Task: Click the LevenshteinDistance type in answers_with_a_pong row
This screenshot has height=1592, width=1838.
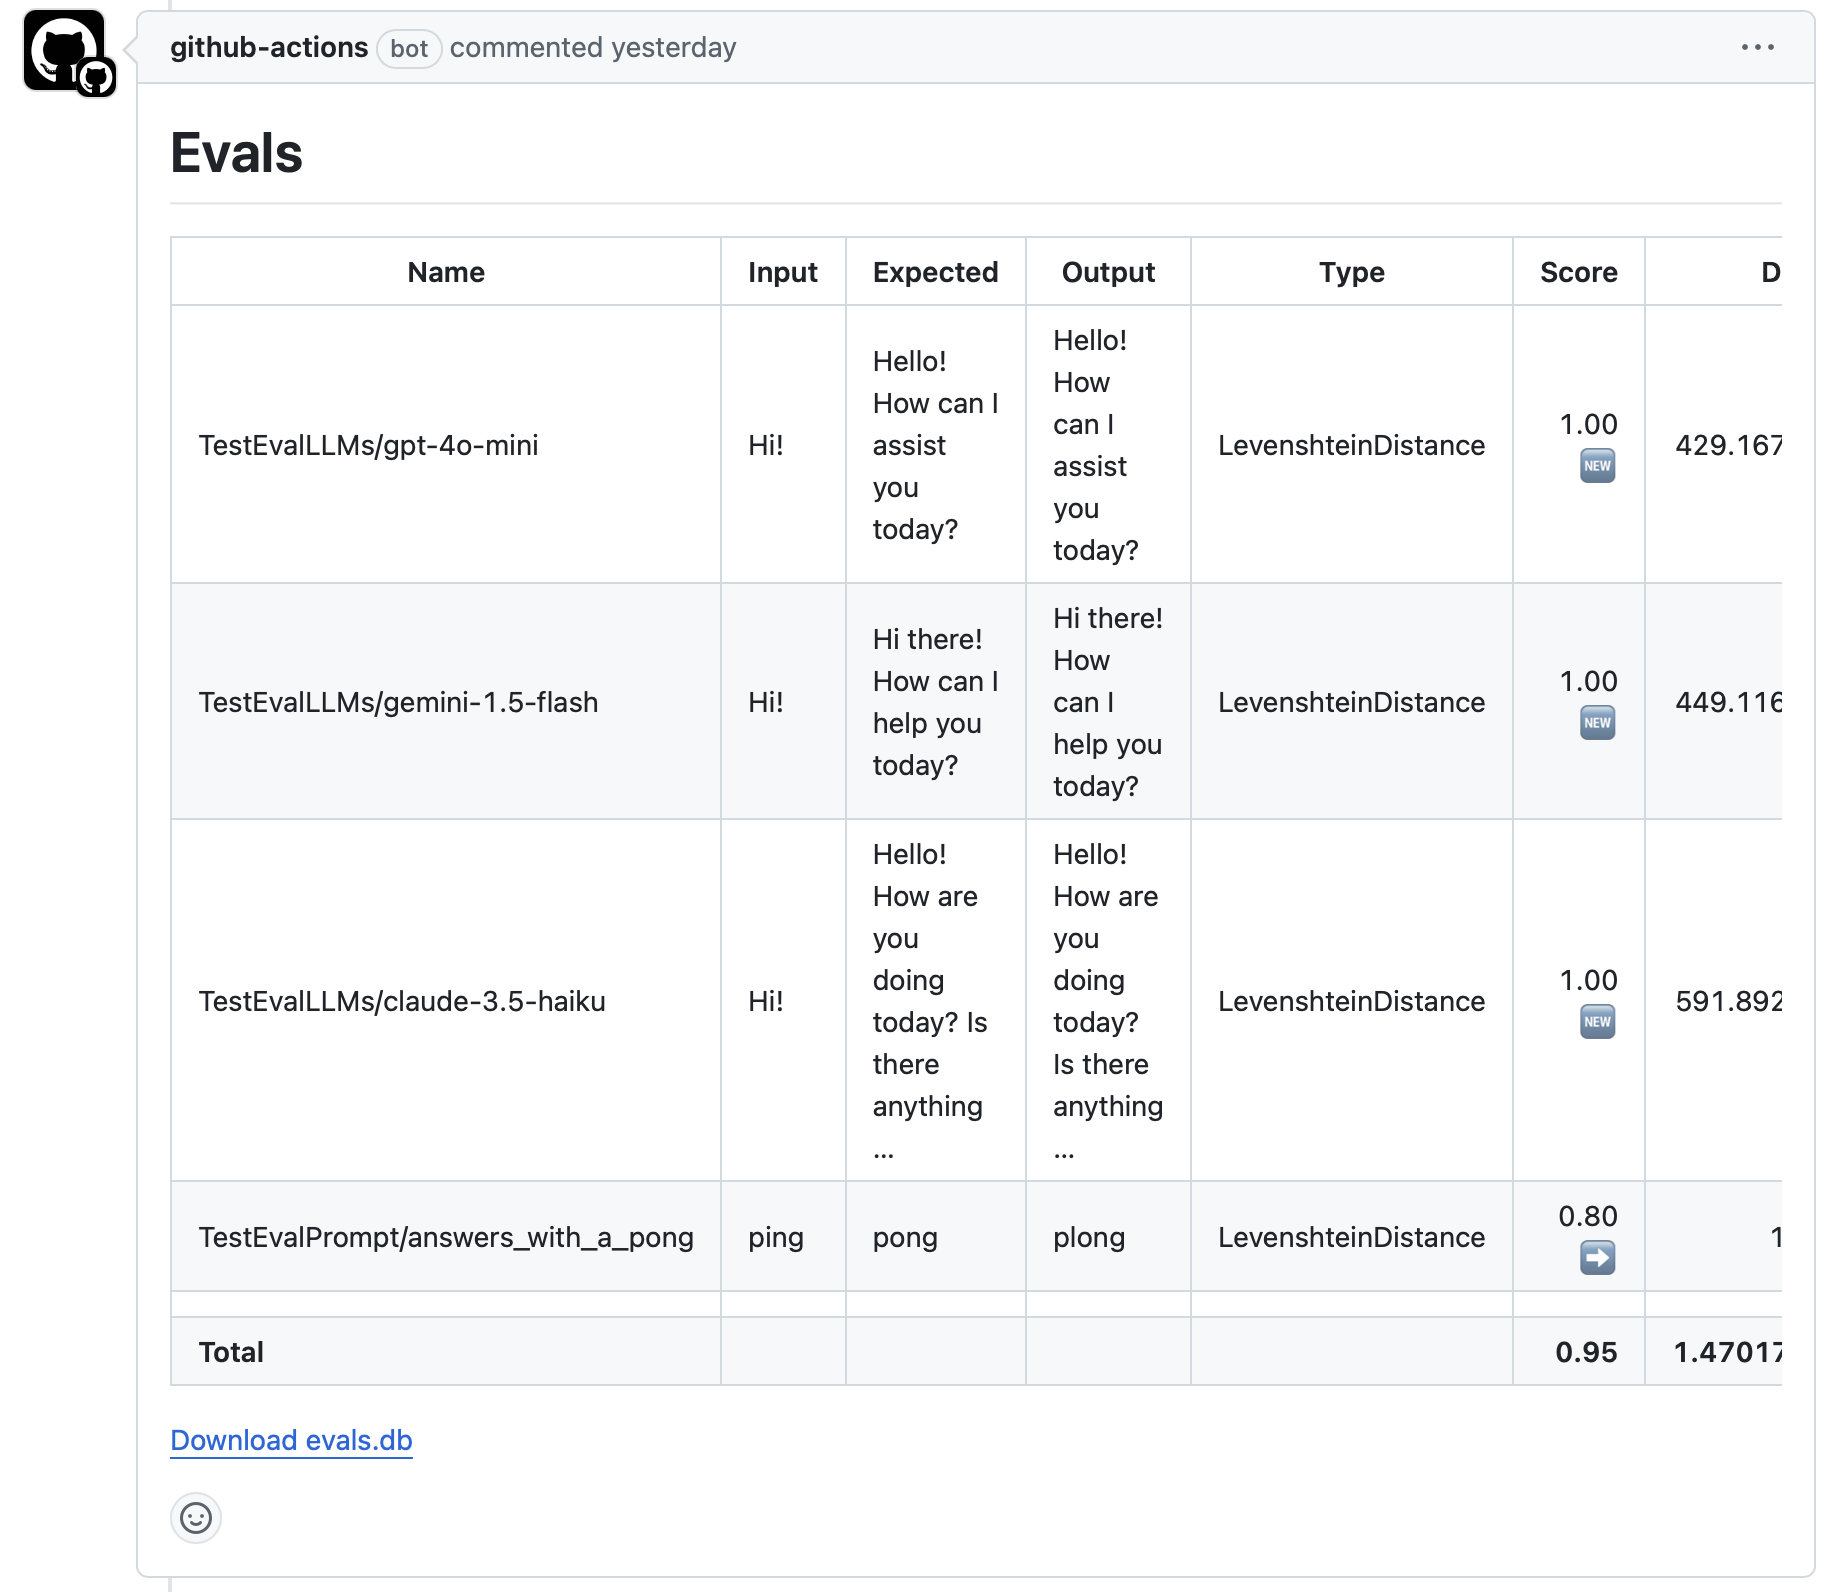Action: (x=1351, y=1237)
